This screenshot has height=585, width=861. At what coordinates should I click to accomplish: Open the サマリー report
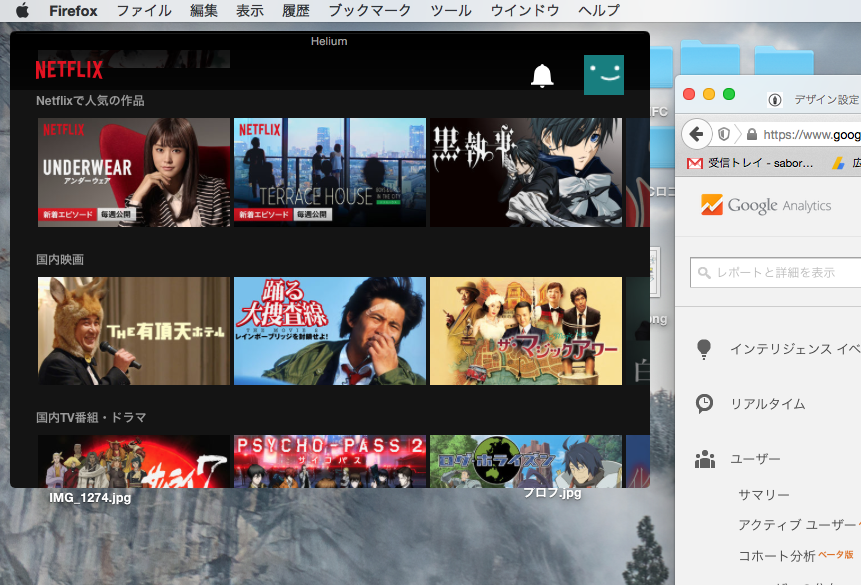tap(764, 495)
